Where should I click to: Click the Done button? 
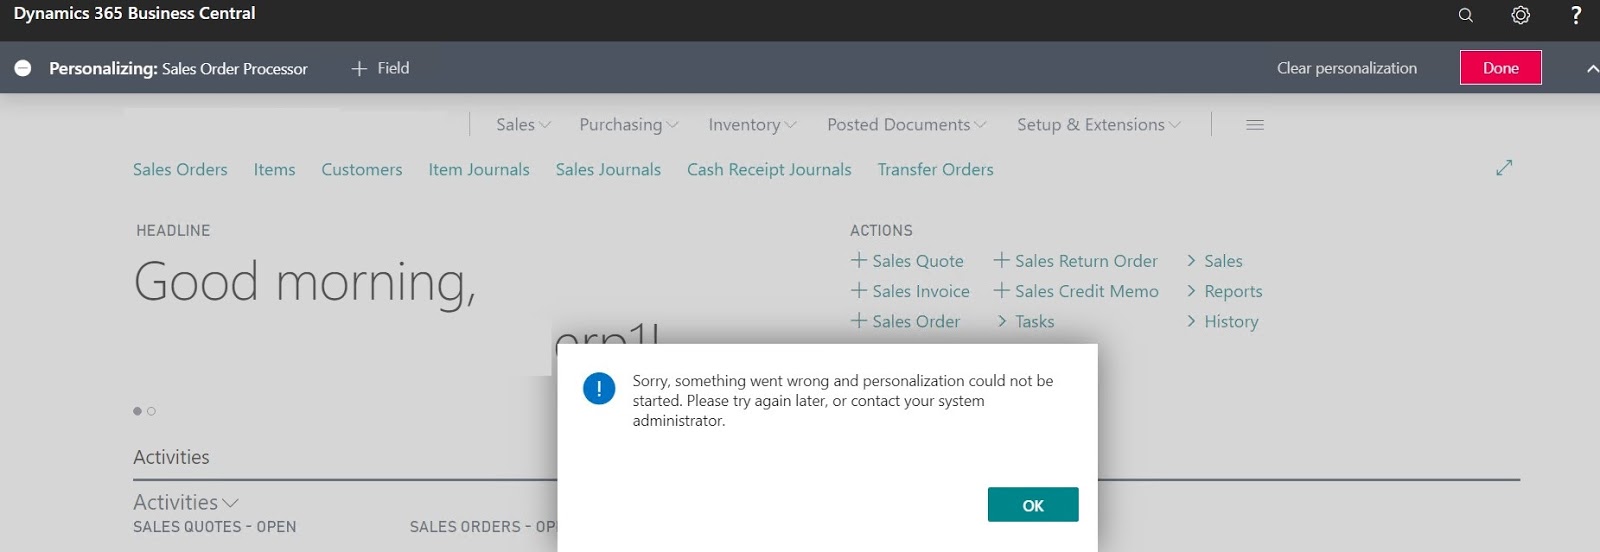(x=1500, y=68)
